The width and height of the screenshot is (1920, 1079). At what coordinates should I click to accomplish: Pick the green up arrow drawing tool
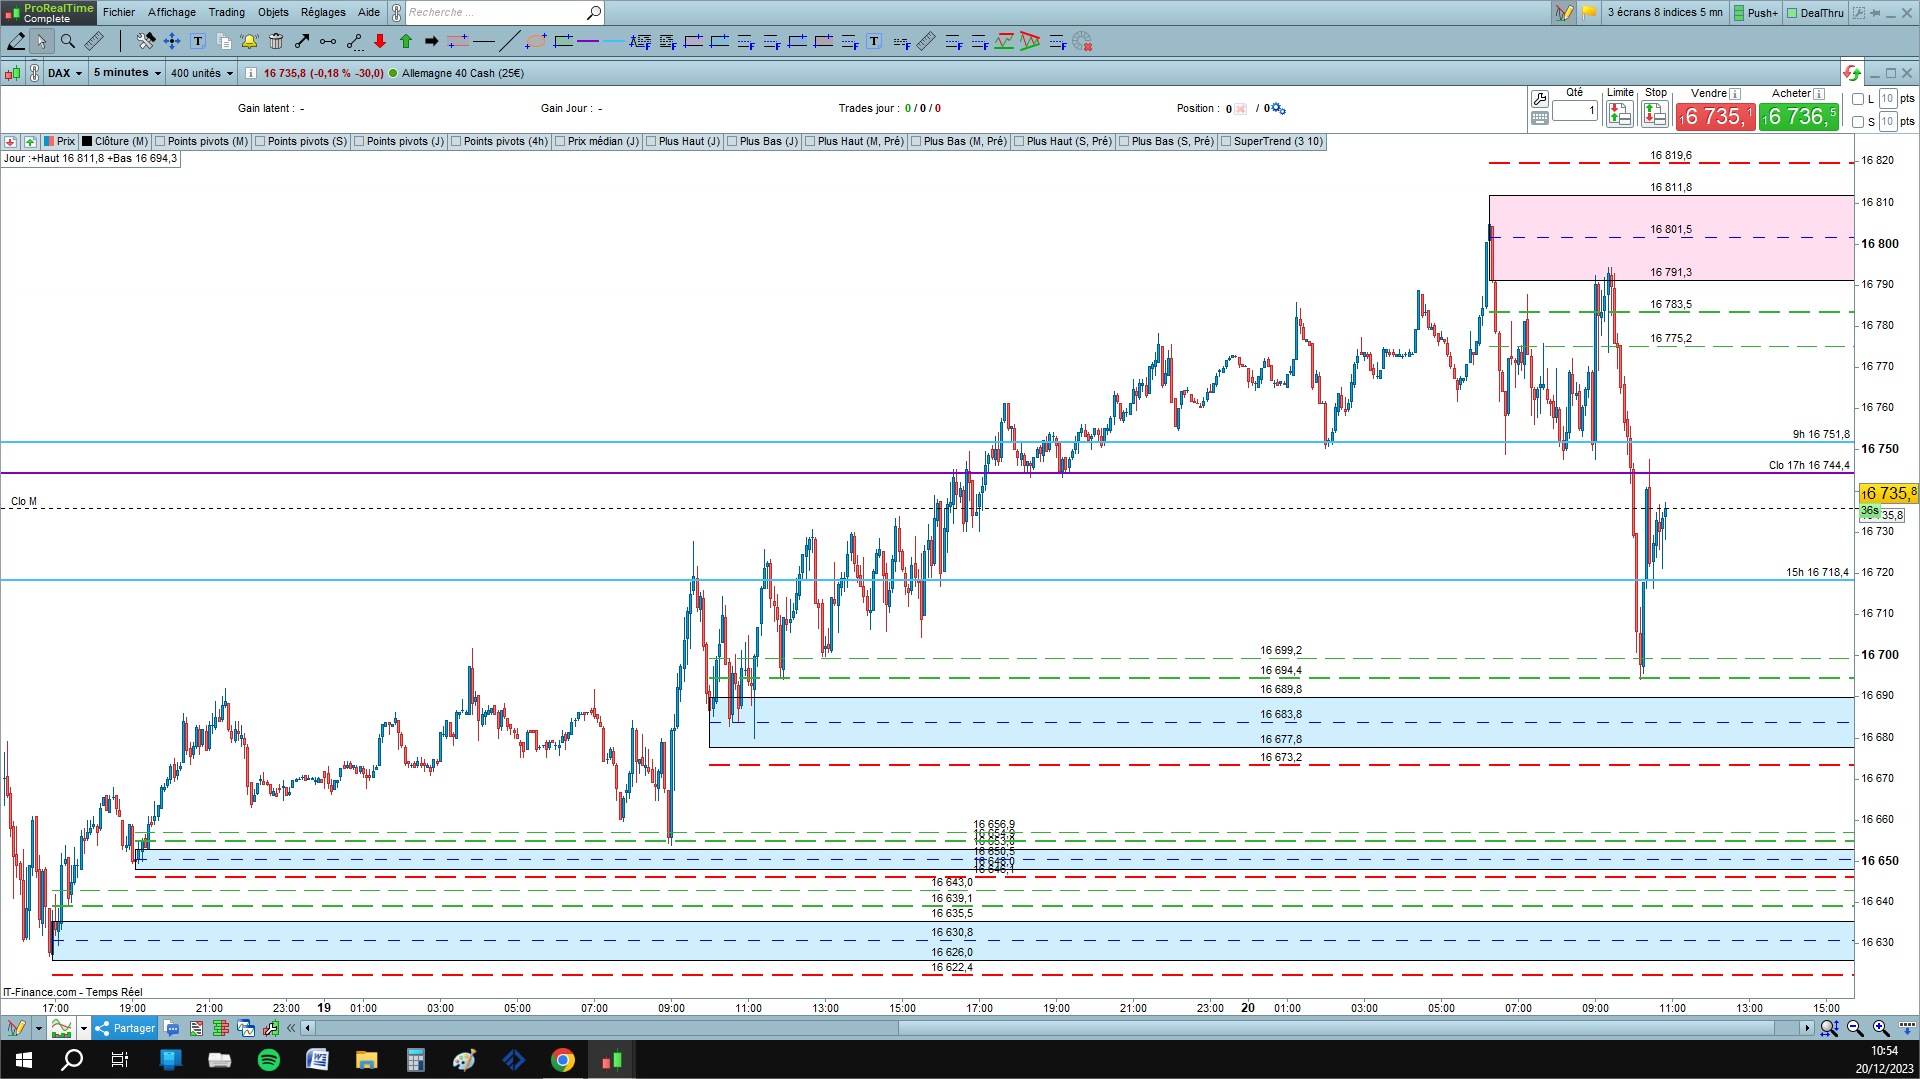coord(406,41)
